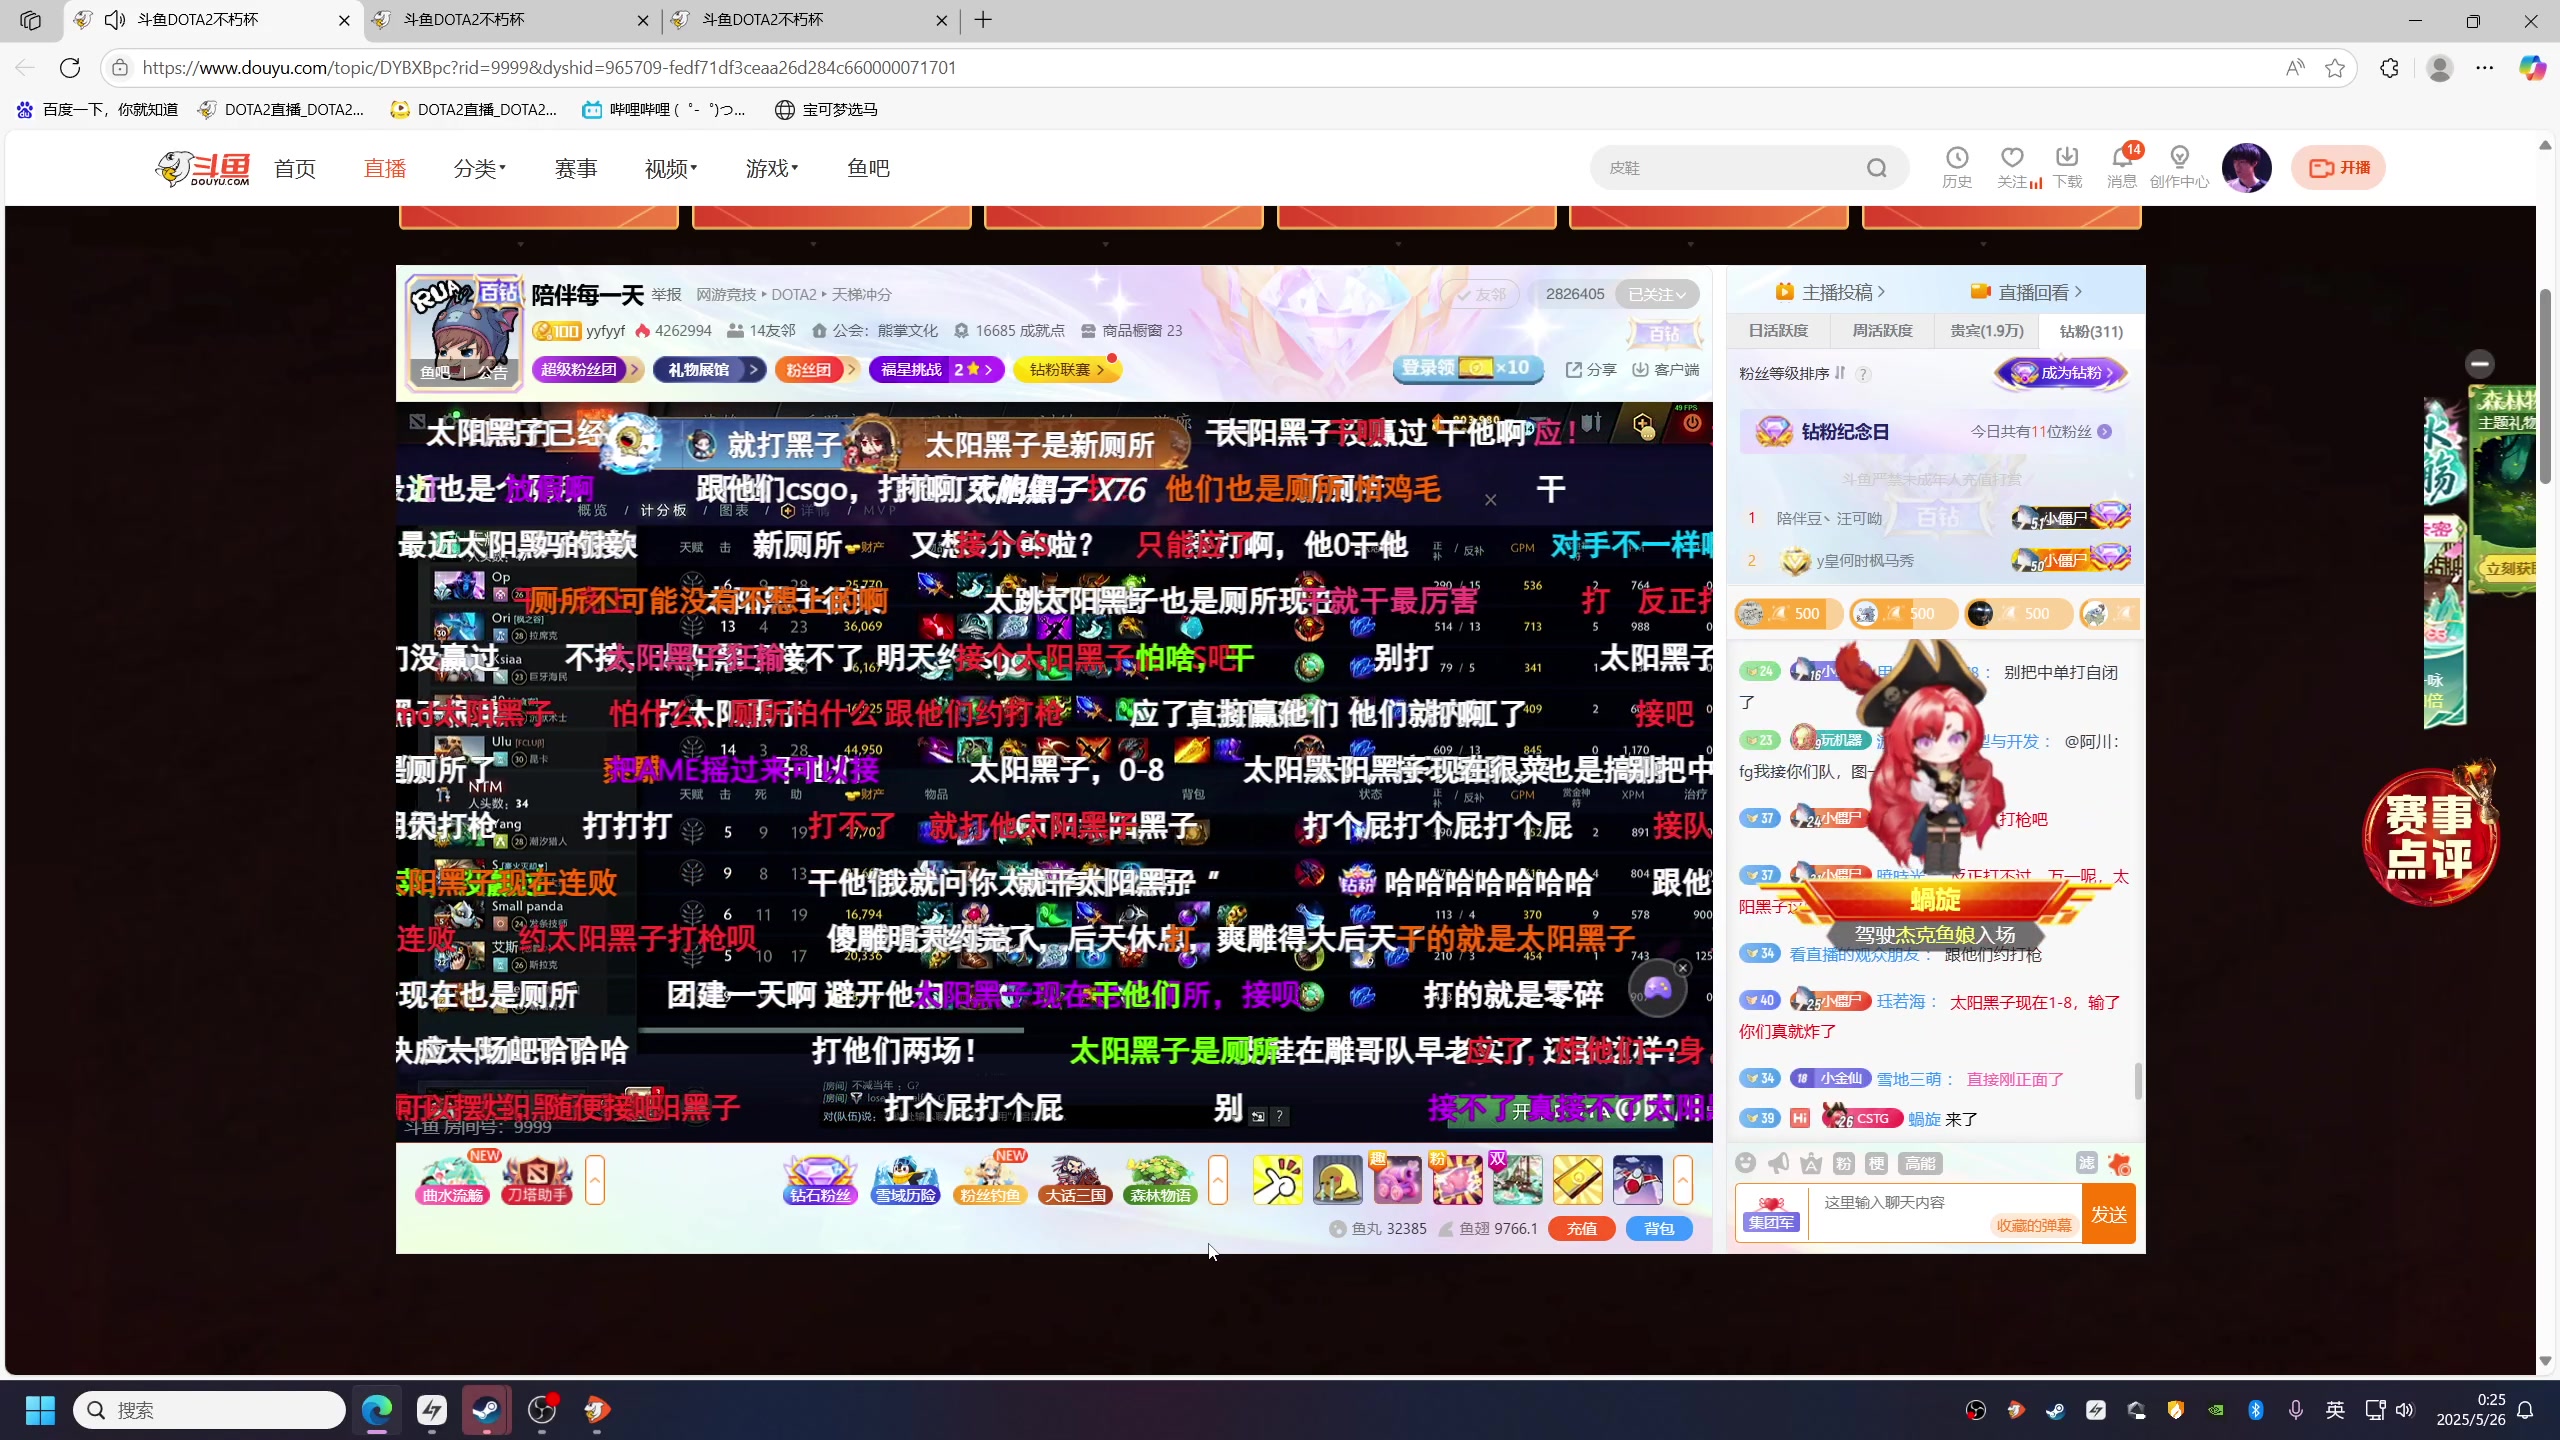Send the gold bar gift

1577,1181
